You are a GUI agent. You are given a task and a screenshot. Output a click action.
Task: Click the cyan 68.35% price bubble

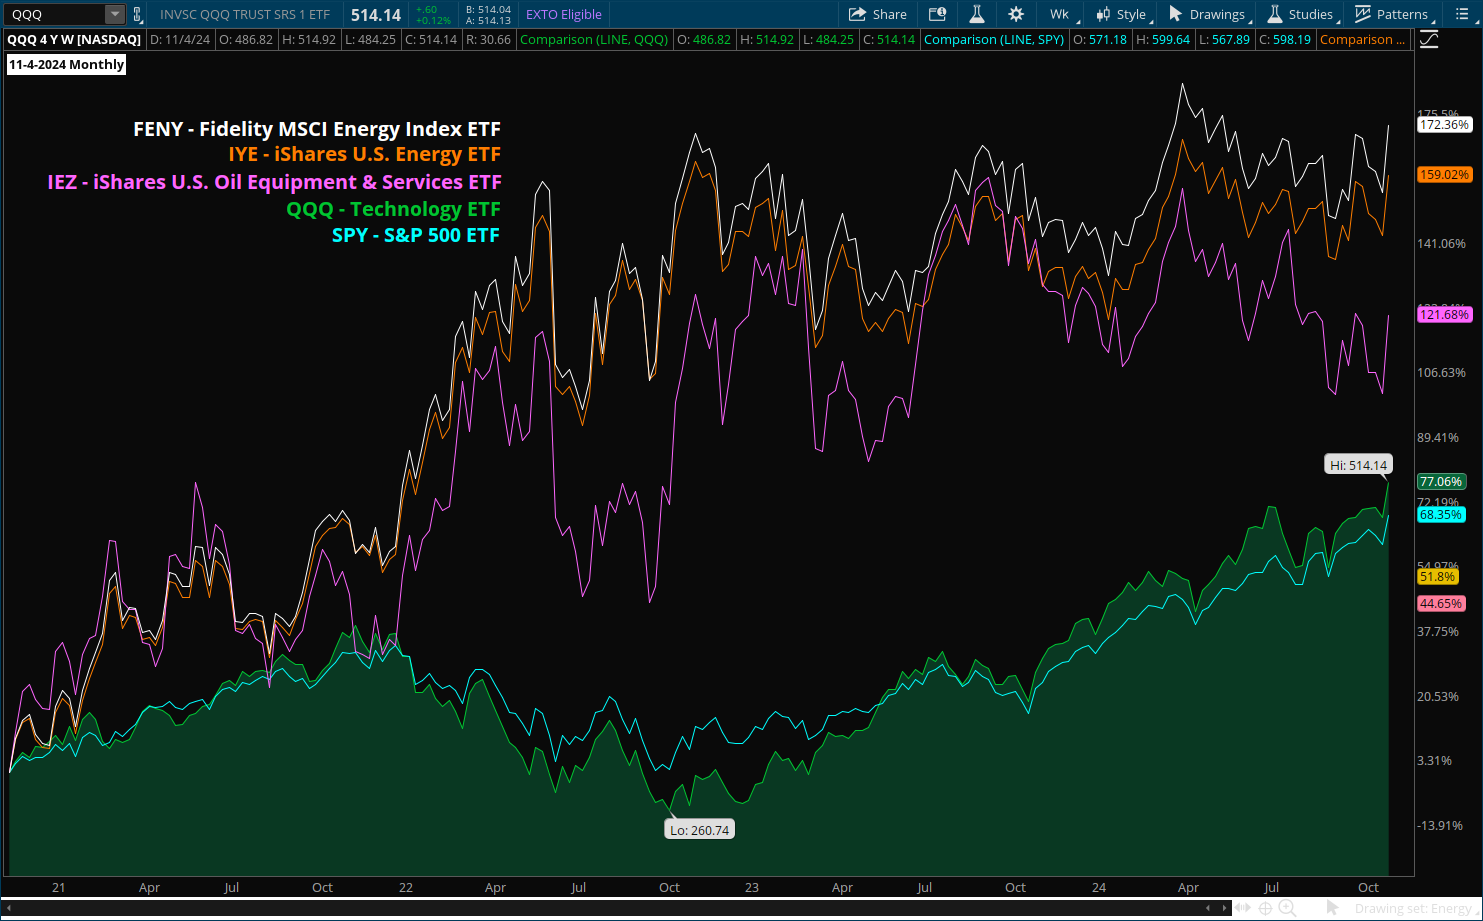pyautogui.click(x=1442, y=514)
